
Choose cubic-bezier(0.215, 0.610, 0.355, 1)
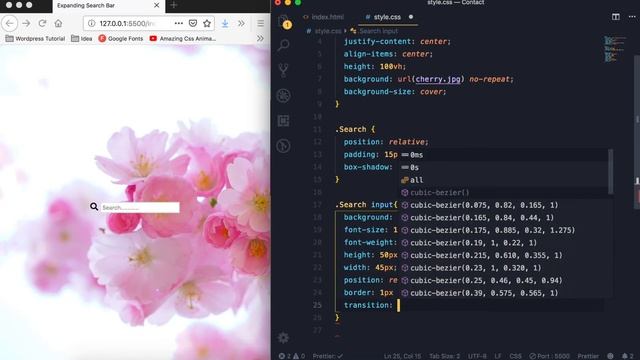(x=504, y=256)
